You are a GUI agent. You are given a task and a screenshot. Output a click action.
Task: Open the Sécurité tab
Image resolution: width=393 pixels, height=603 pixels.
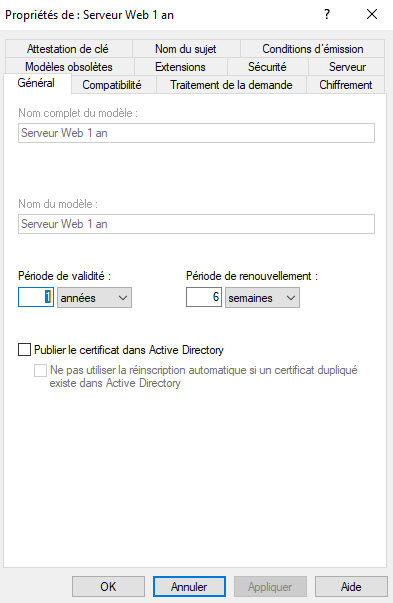pyautogui.click(x=267, y=67)
